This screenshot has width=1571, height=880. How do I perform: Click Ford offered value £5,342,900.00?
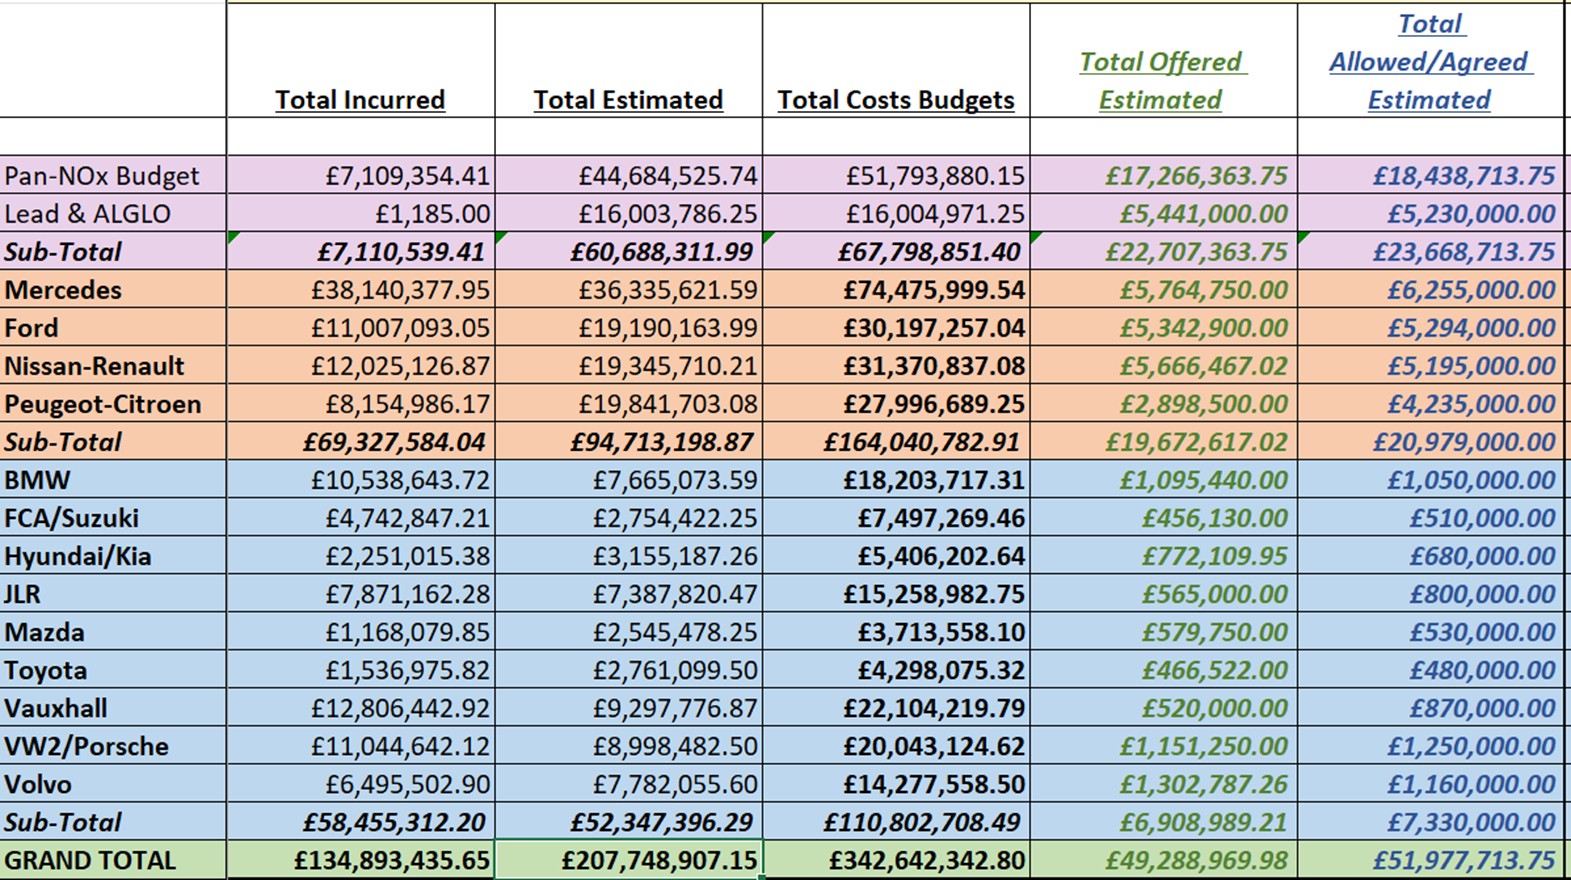1165,328
